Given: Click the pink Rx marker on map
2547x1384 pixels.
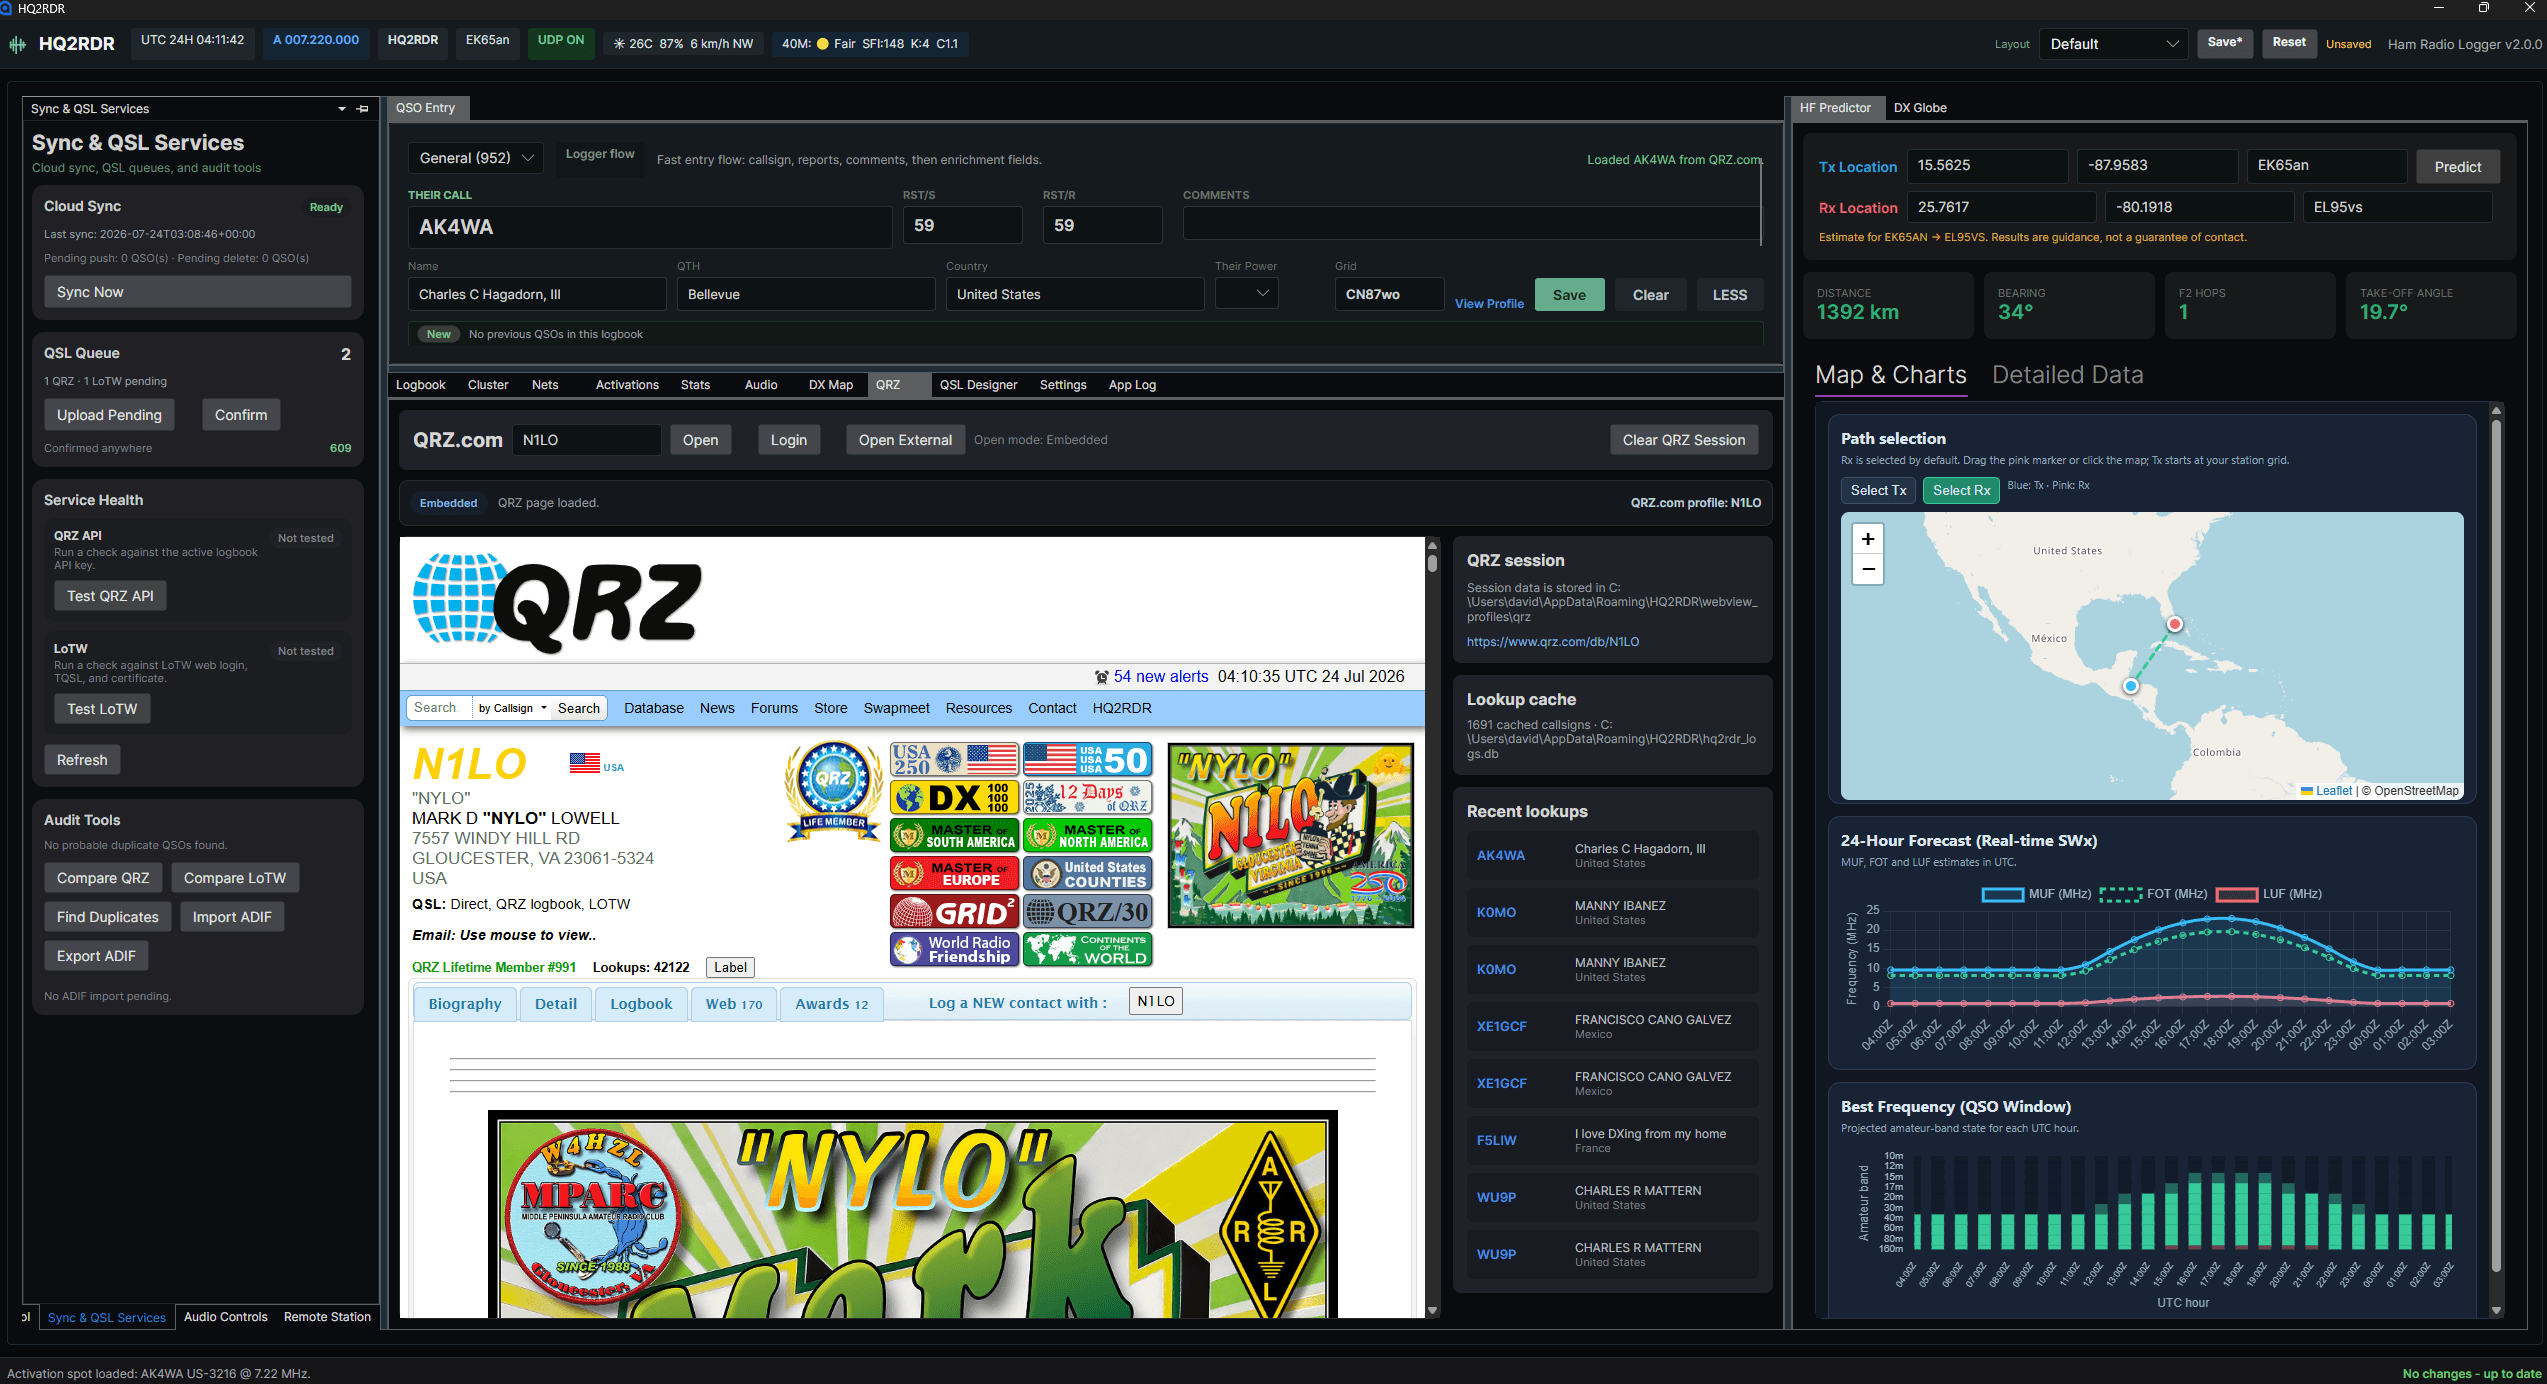Looking at the screenshot, I should [x=2174, y=624].
